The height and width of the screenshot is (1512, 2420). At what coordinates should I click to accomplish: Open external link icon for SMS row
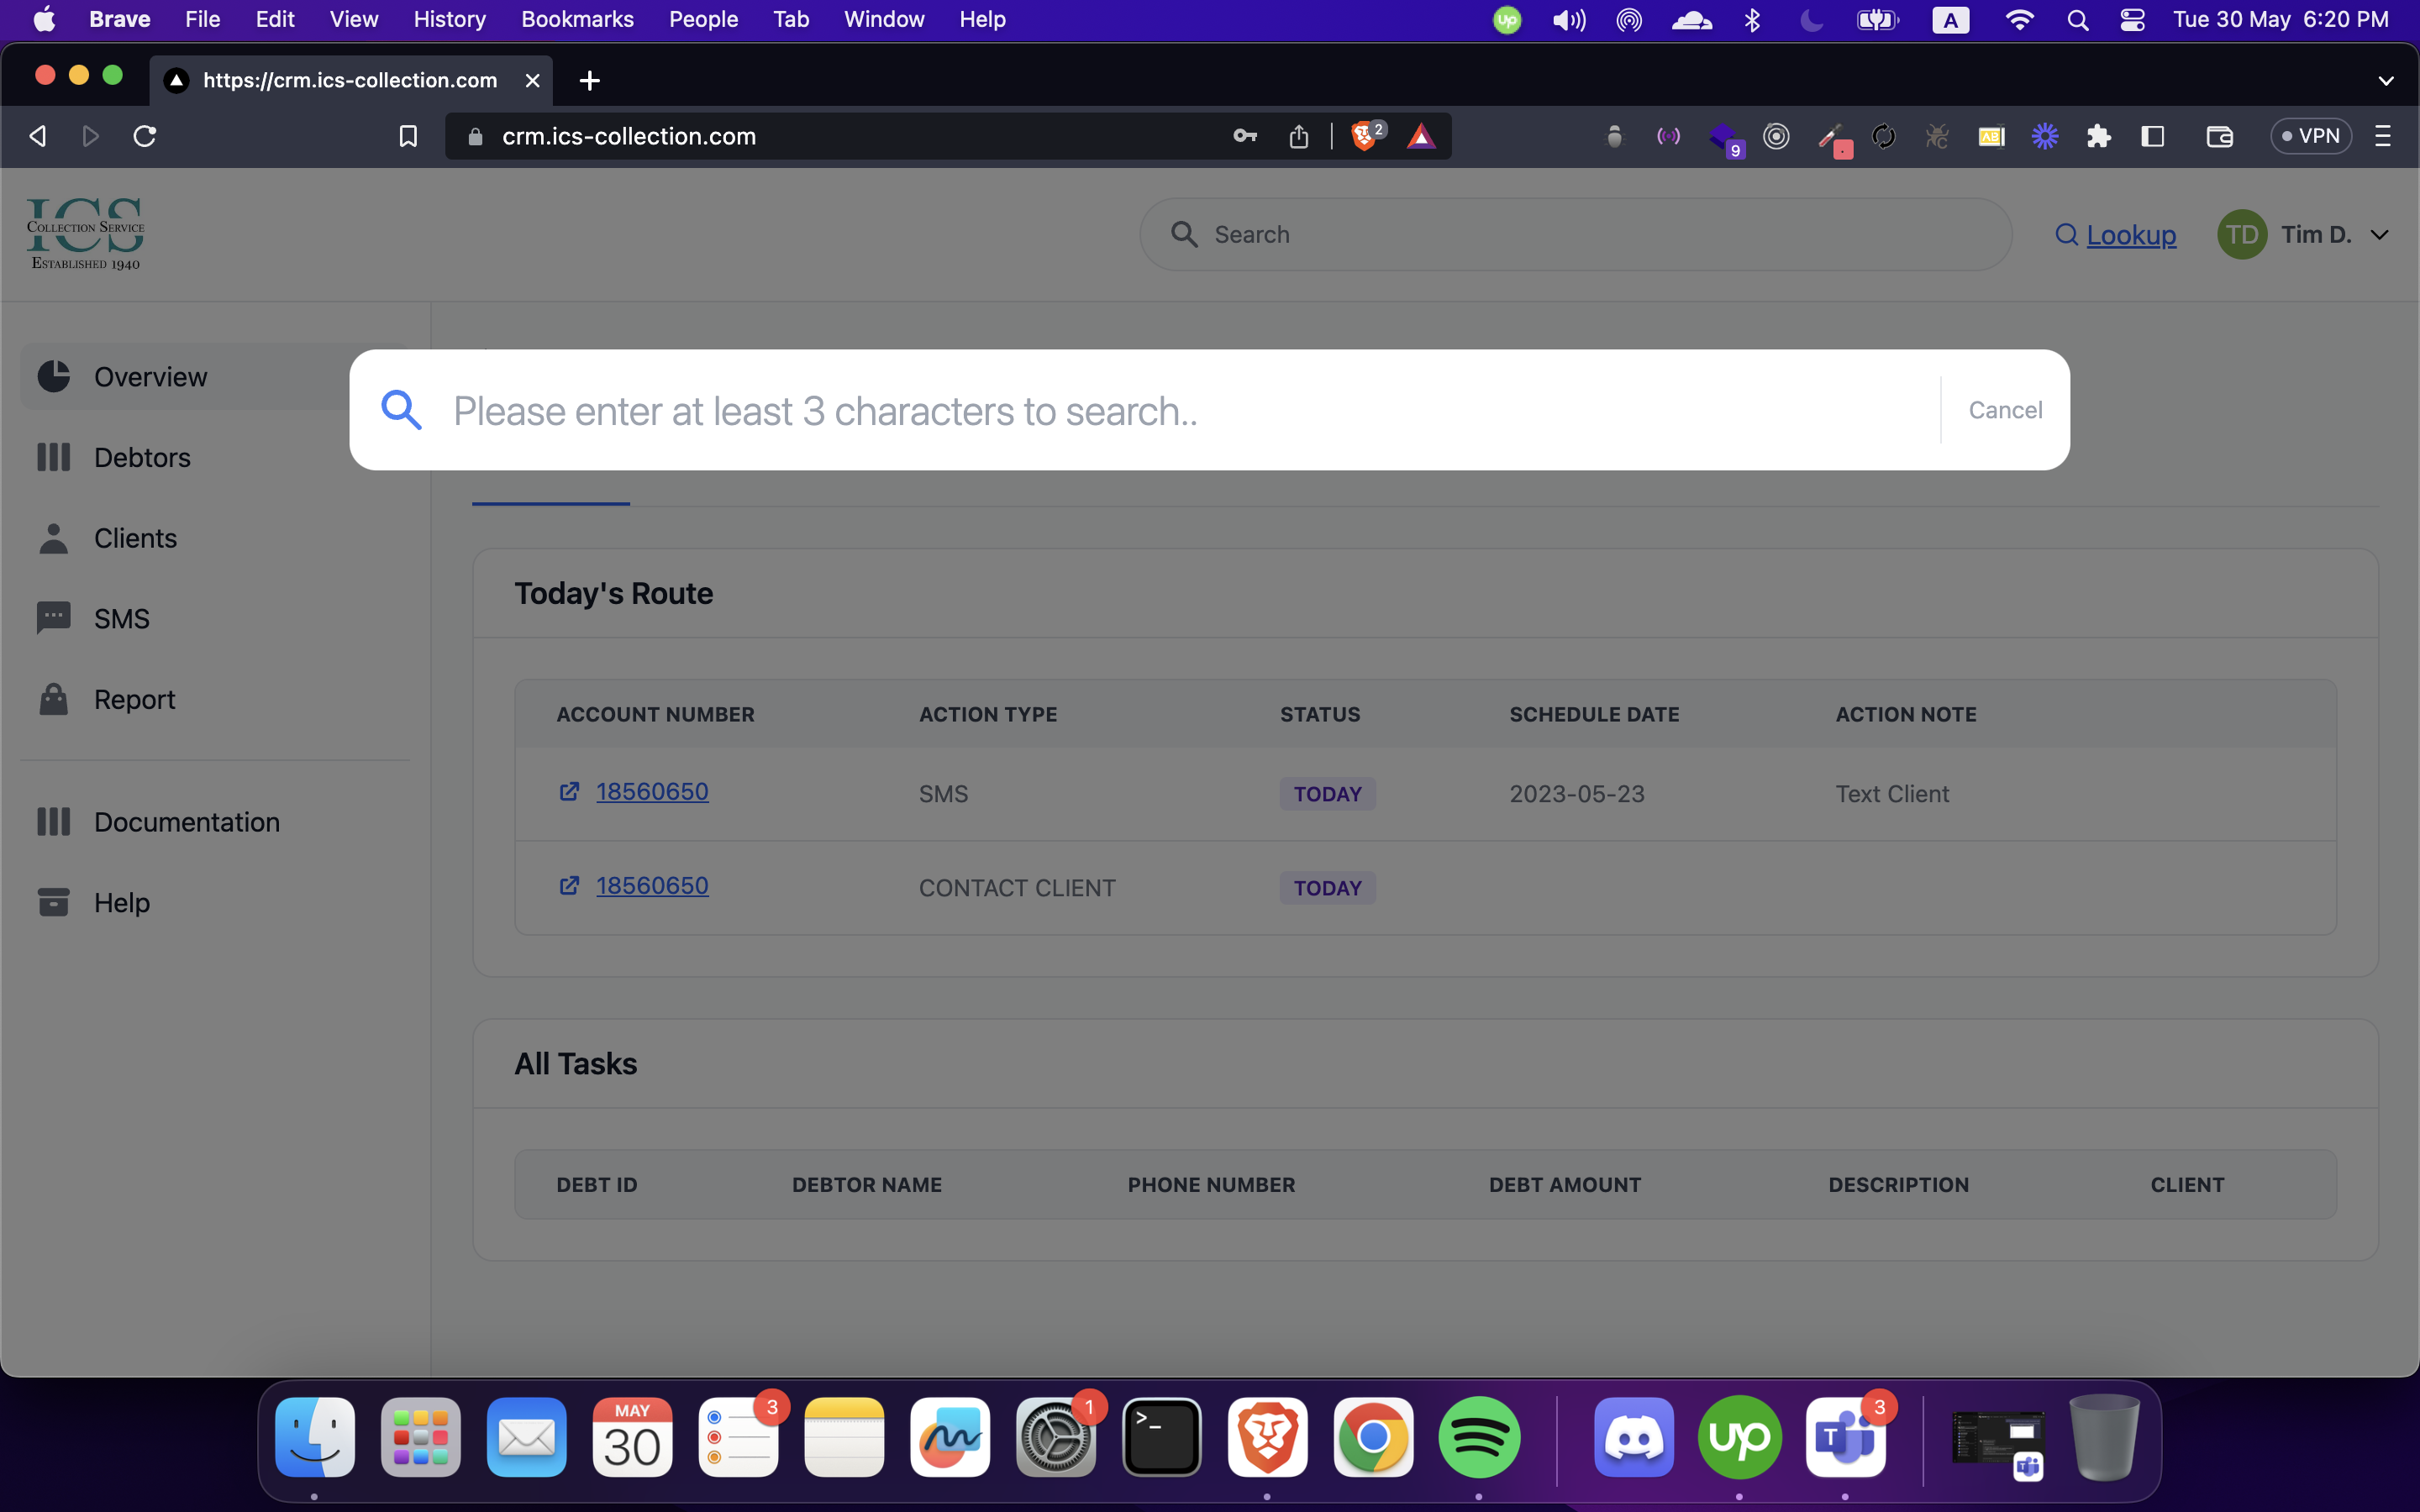click(x=569, y=792)
